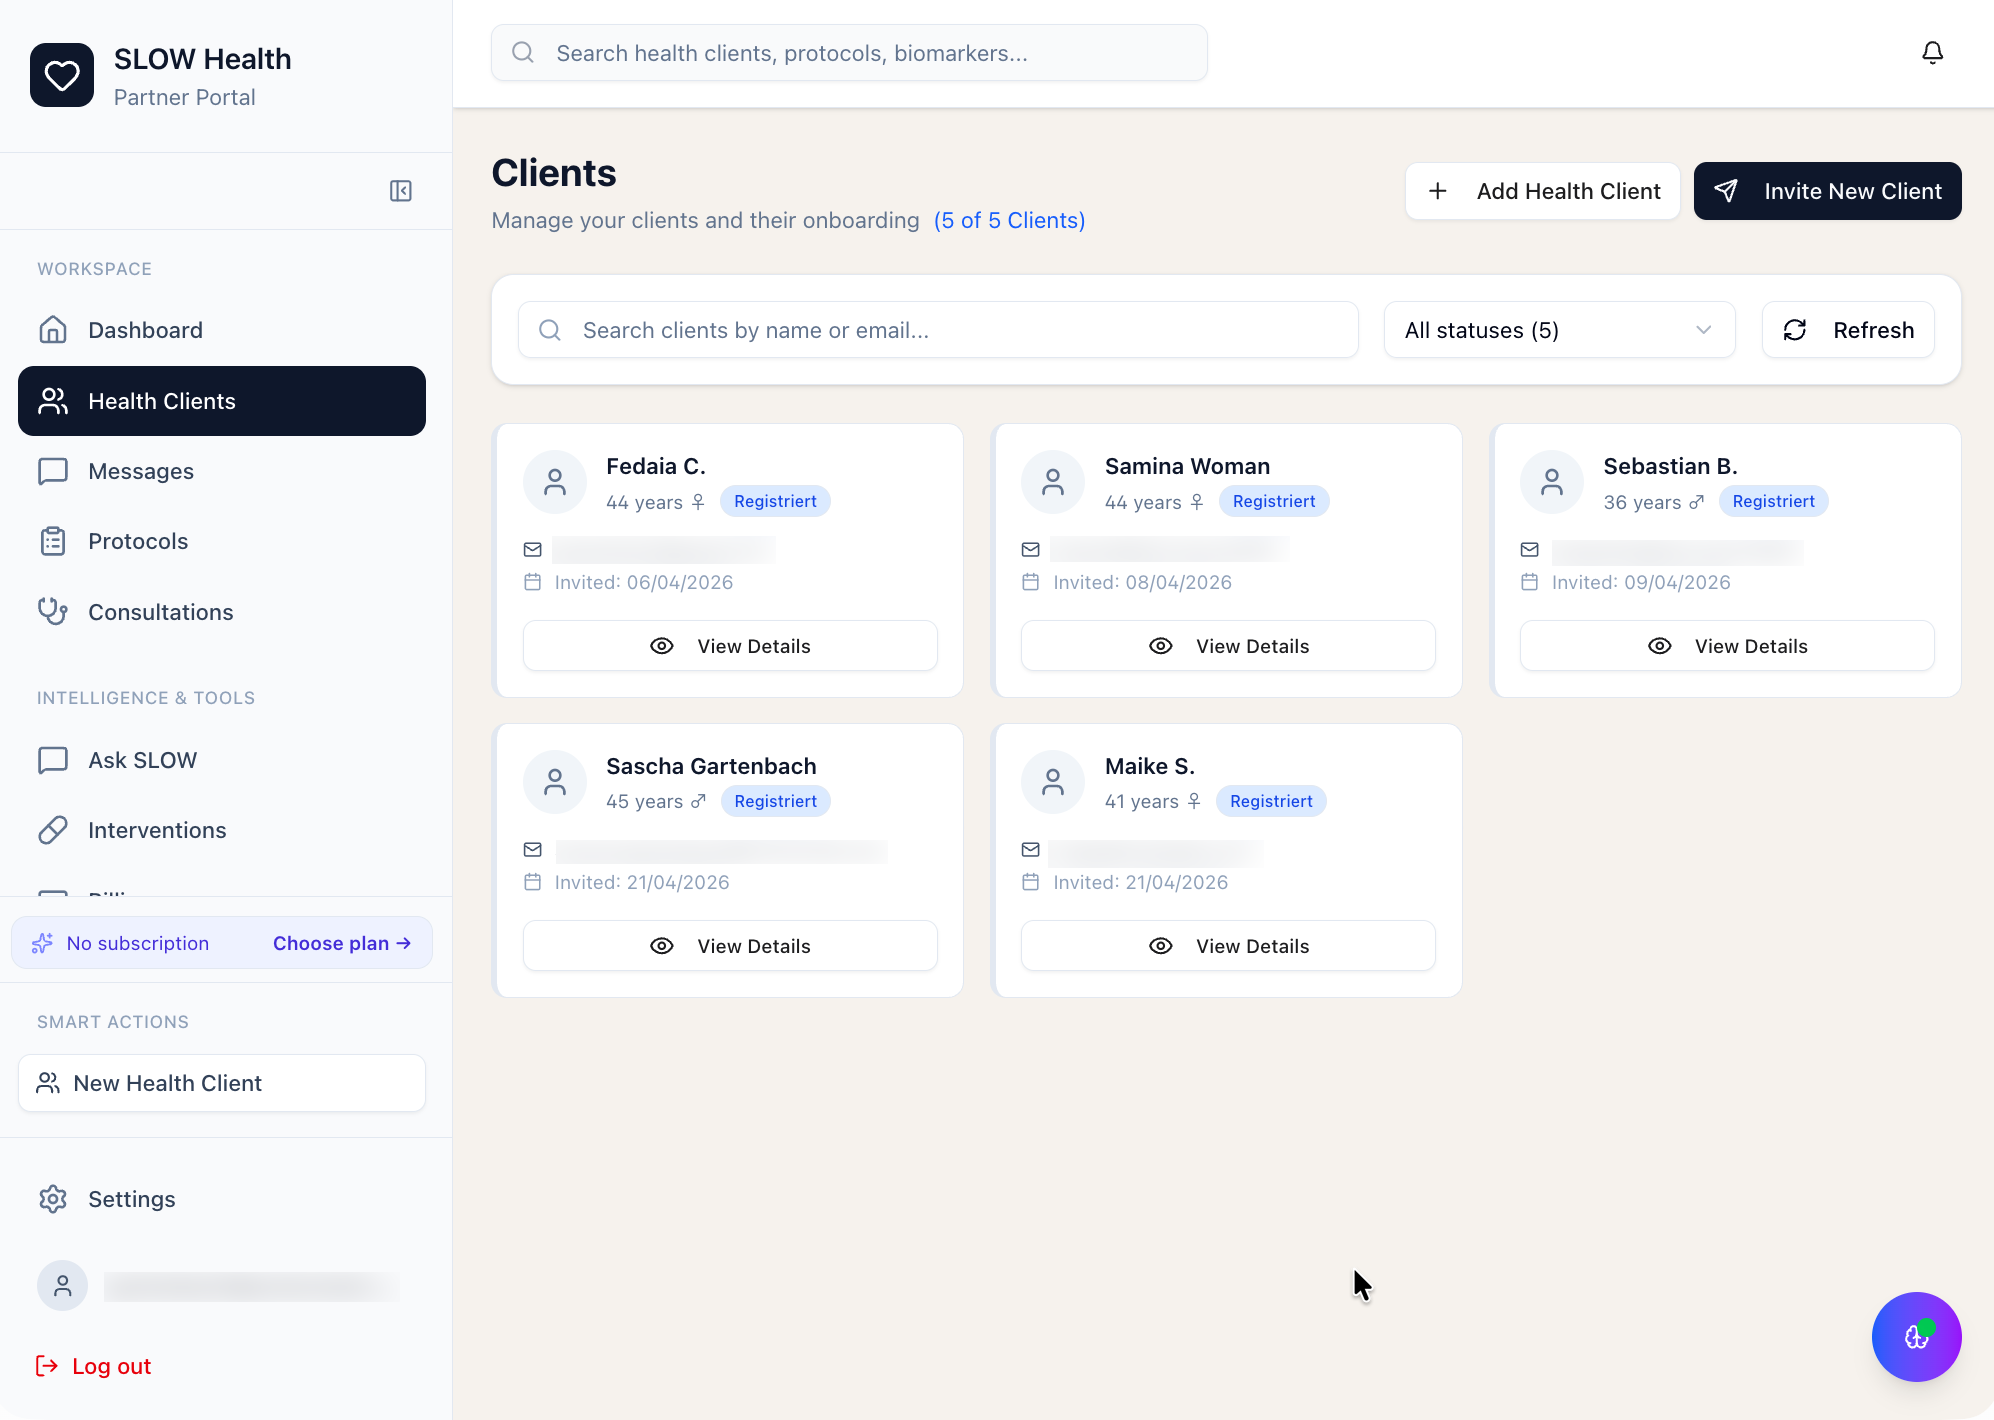Select Health Clients in sidebar
The width and height of the screenshot is (1994, 1420).
click(222, 401)
